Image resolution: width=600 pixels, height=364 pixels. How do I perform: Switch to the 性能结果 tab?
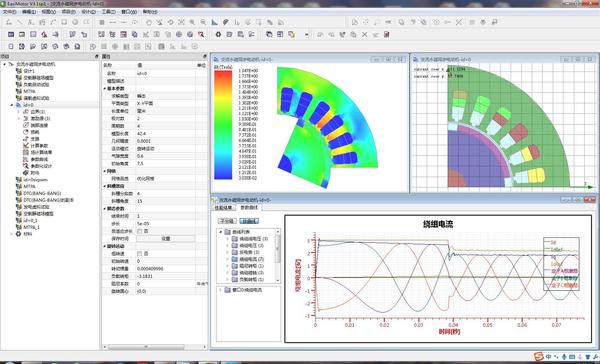click(223, 207)
